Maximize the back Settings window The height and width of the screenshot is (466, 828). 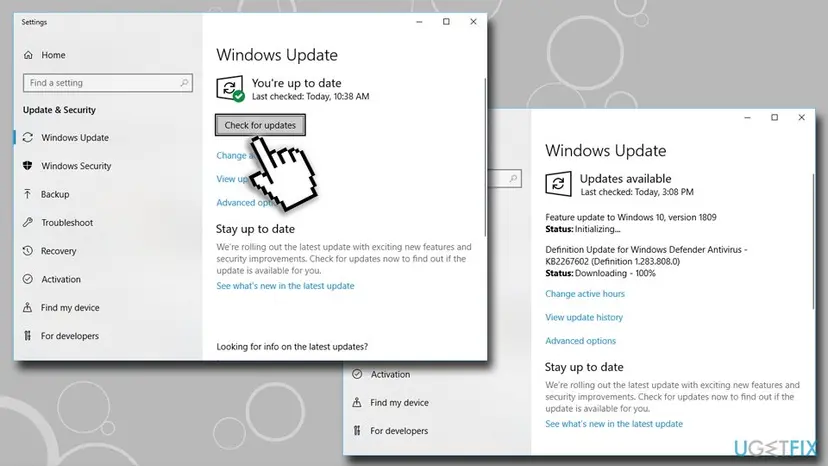coord(774,117)
